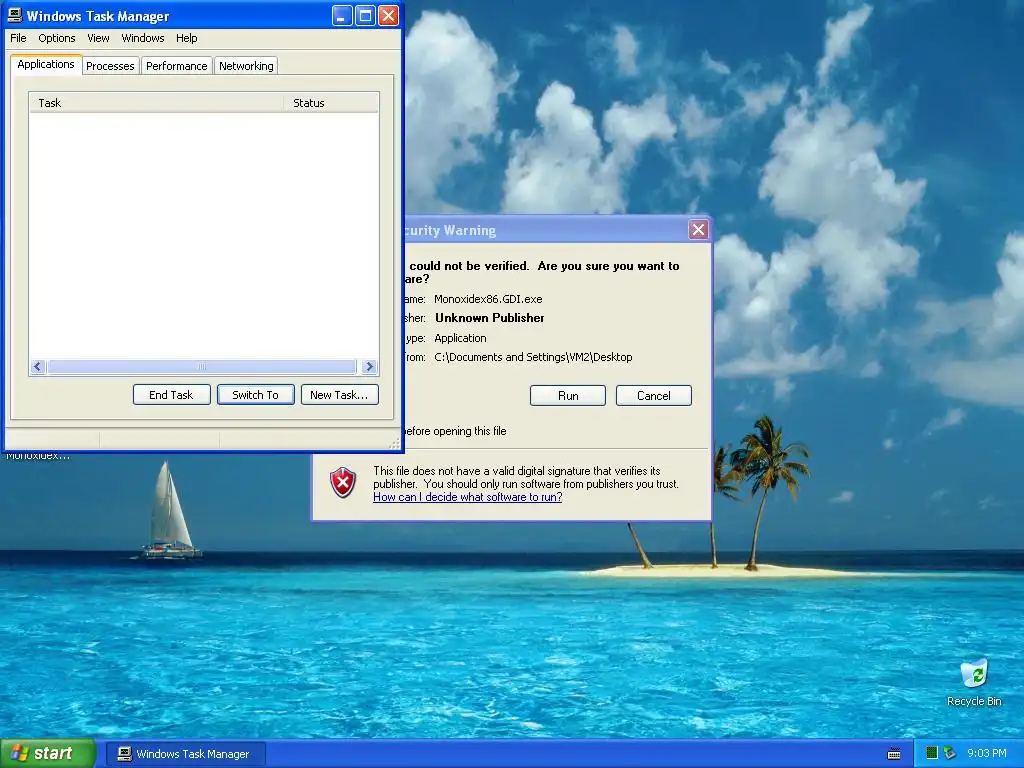Switch to the Performance tab
Image resolution: width=1024 pixels, height=768 pixels.
pyautogui.click(x=176, y=66)
